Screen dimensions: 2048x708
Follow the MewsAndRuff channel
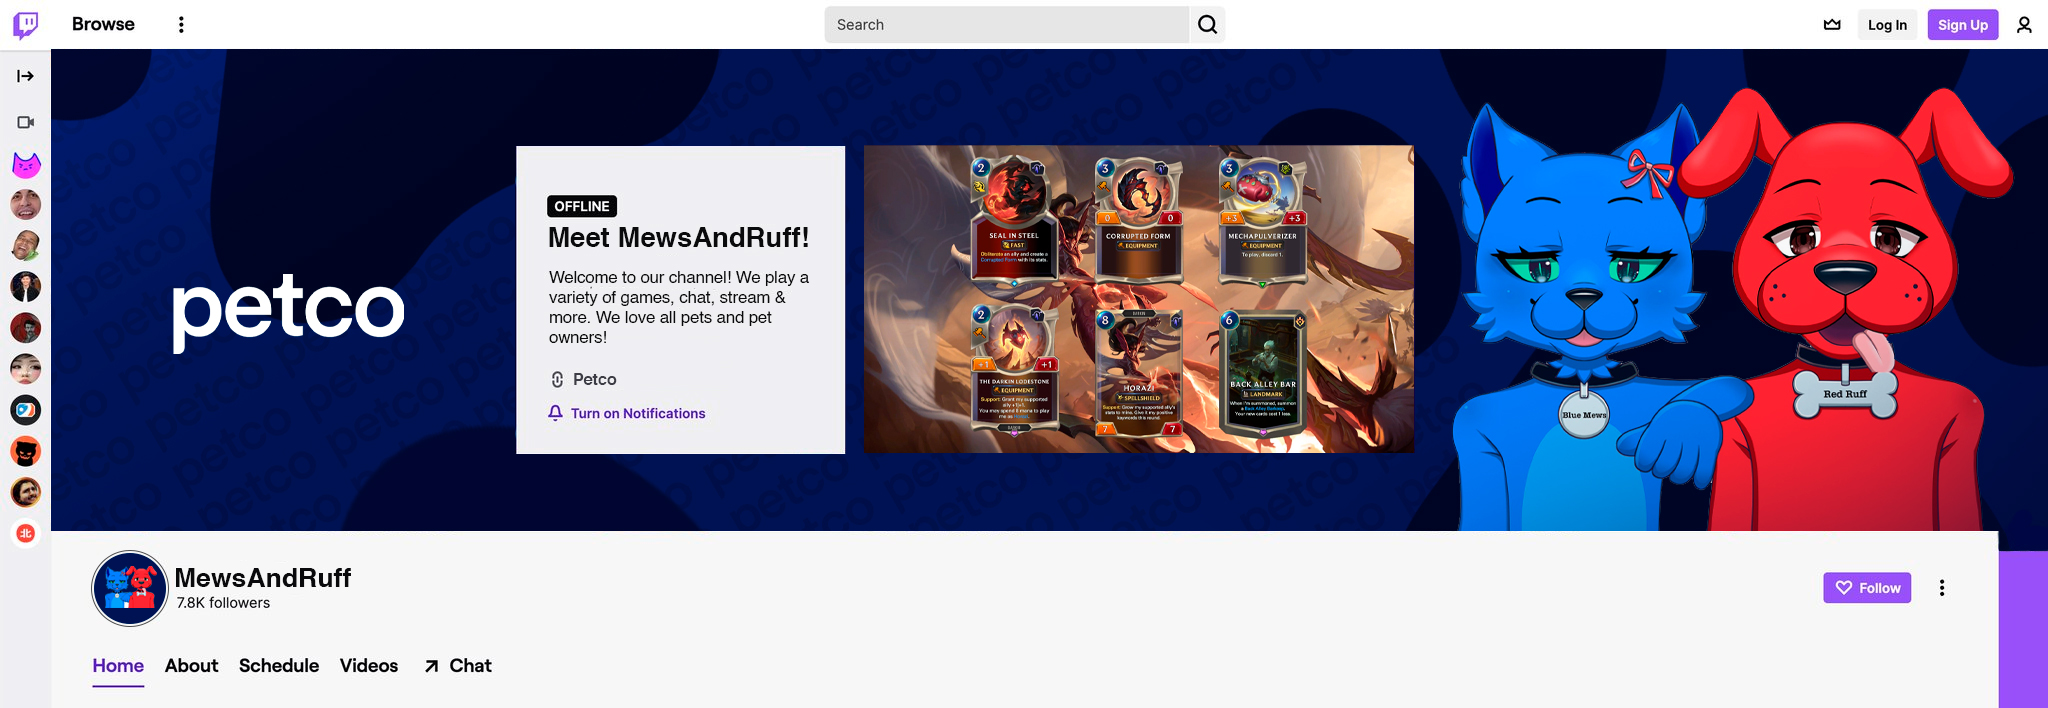point(1867,588)
